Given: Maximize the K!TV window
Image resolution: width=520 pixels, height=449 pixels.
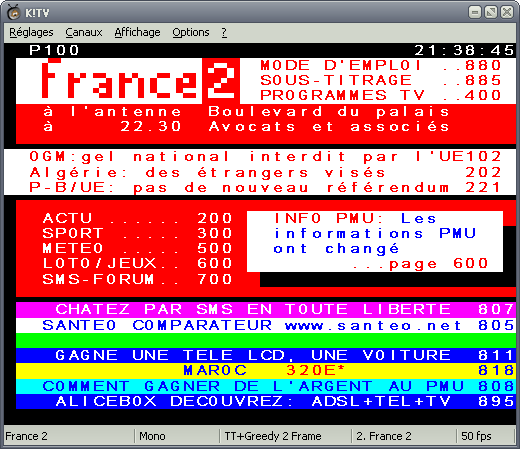Looking at the screenshot, I should click(491, 12).
